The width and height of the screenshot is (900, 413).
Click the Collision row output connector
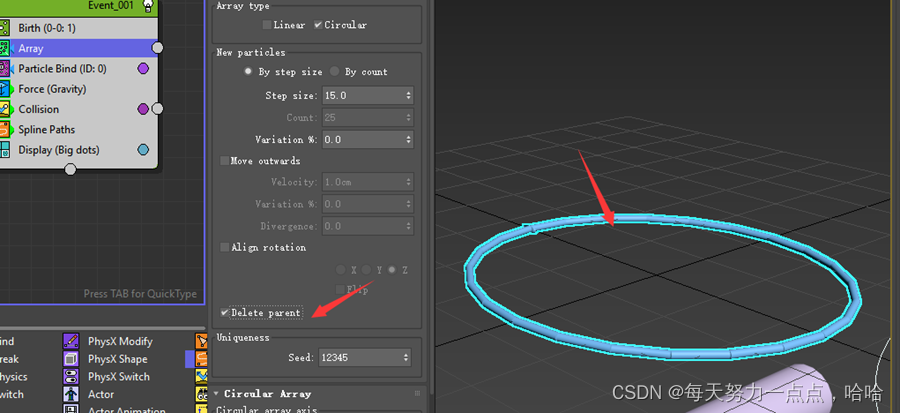[x=157, y=108]
